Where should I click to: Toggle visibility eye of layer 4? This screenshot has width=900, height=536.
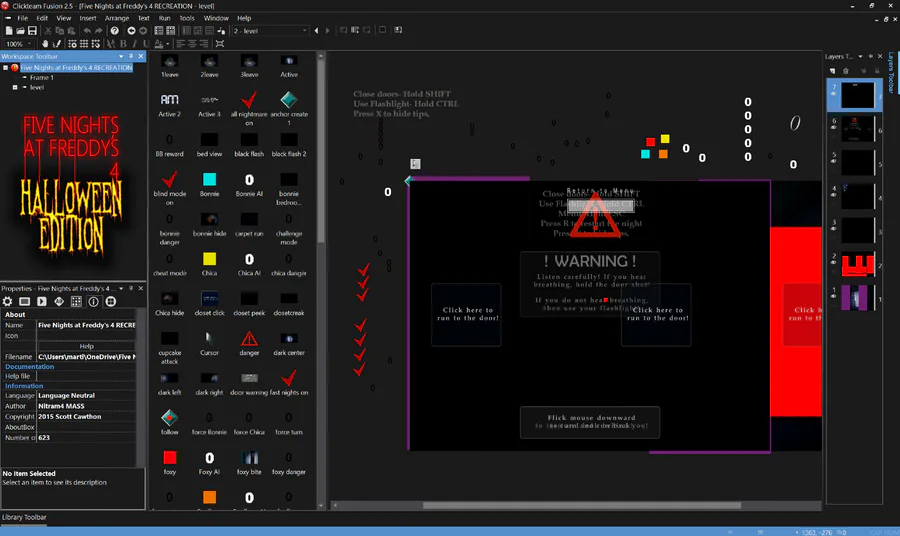pos(833,196)
